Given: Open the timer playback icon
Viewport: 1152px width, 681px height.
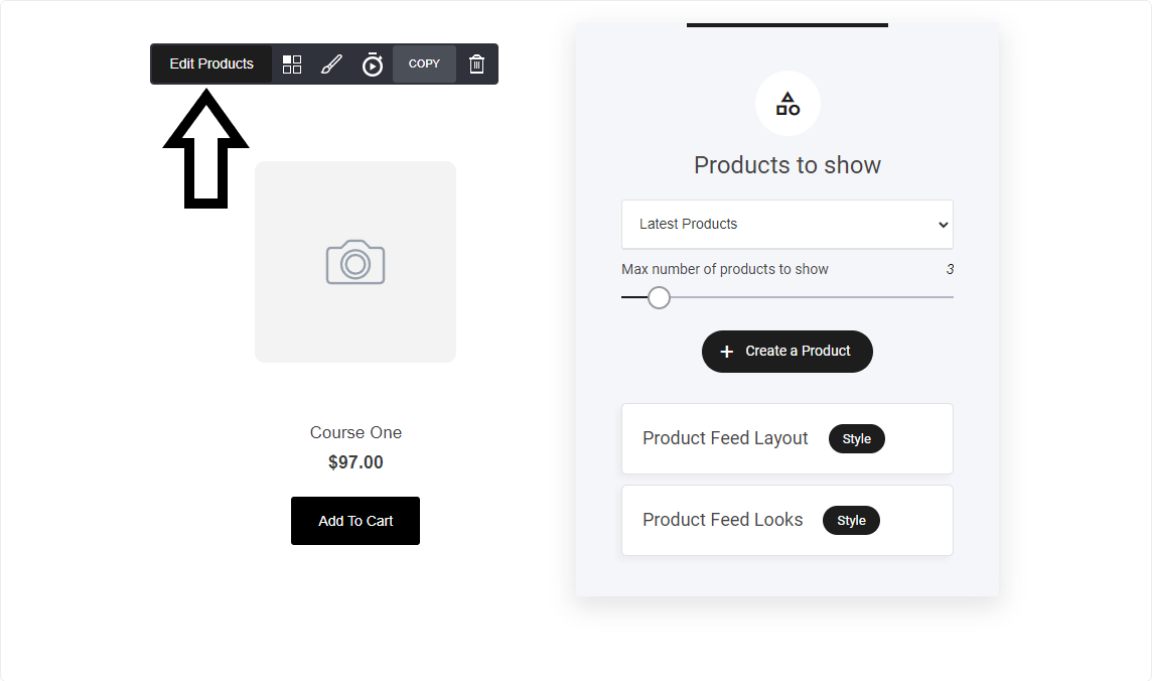Looking at the screenshot, I should pos(372,65).
